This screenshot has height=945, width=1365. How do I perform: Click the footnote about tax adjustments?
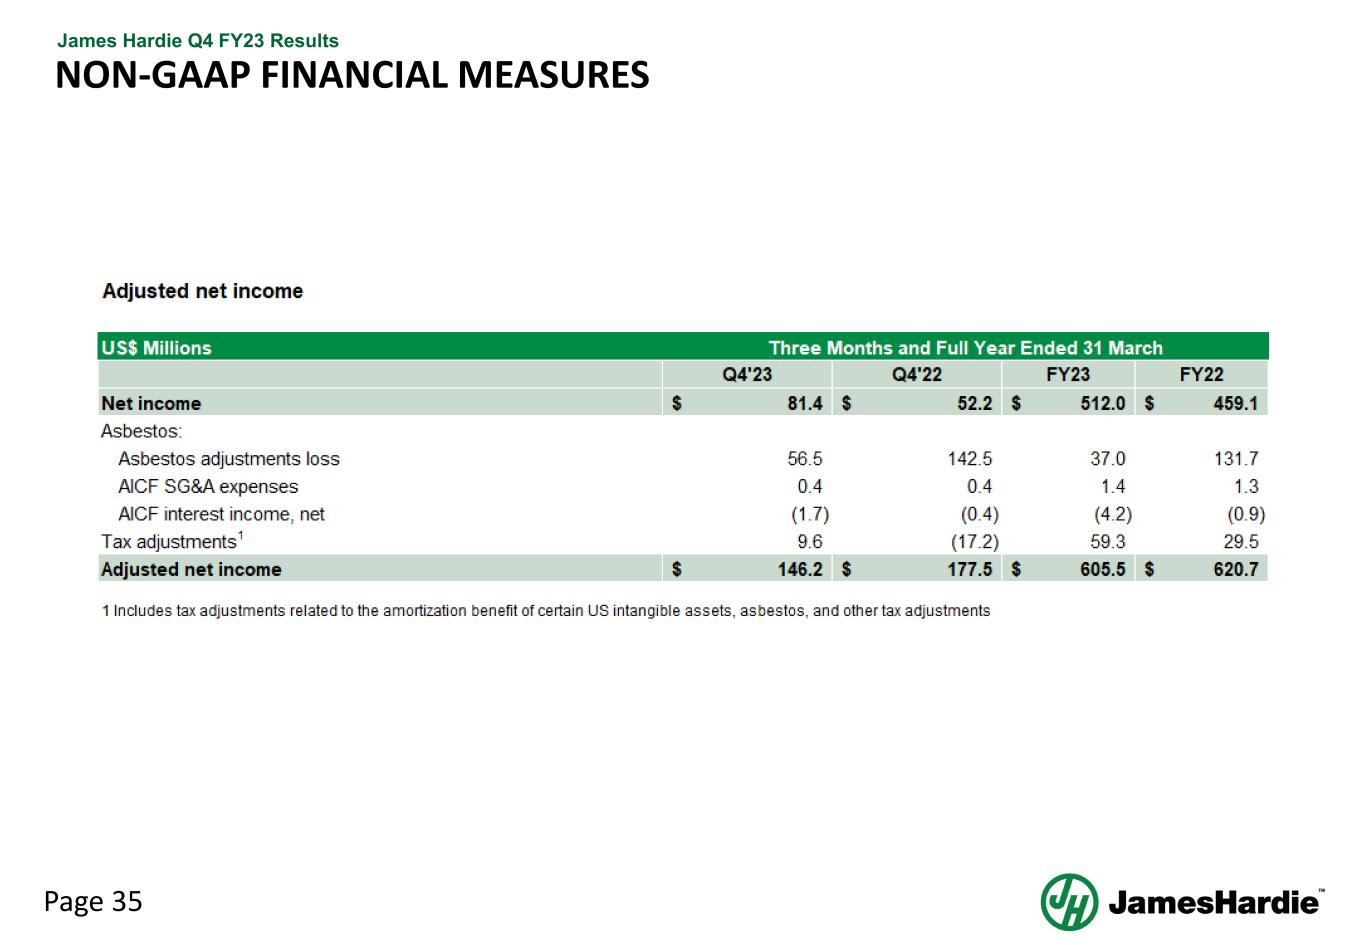coord(546,611)
